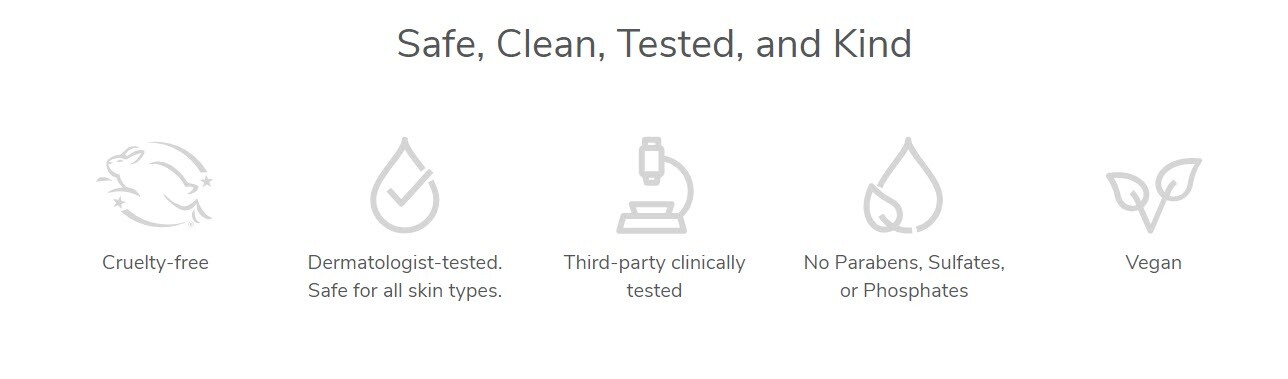This screenshot has height=379, width=1288.
Task: Select the Vegan label under leaves
Action: [1153, 263]
